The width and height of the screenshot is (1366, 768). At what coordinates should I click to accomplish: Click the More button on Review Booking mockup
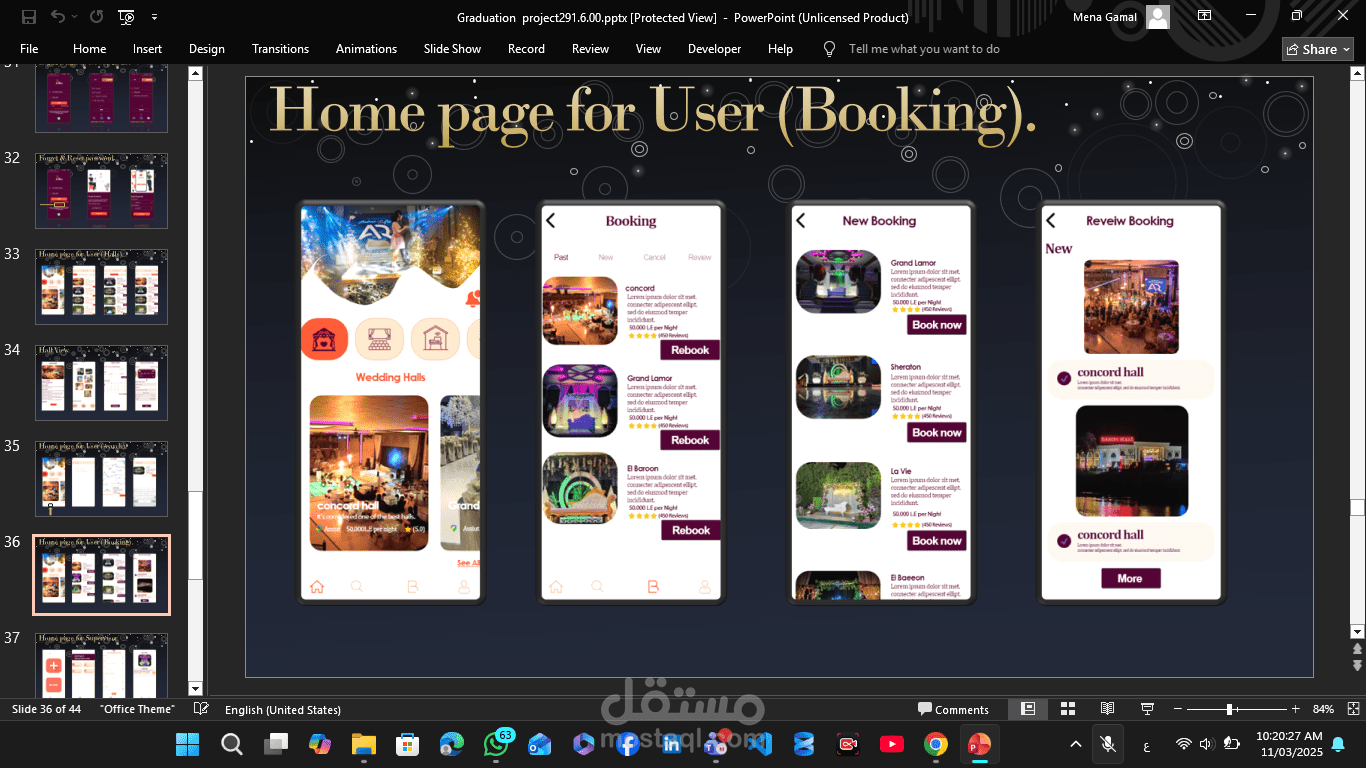click(x=1130, y=578)
